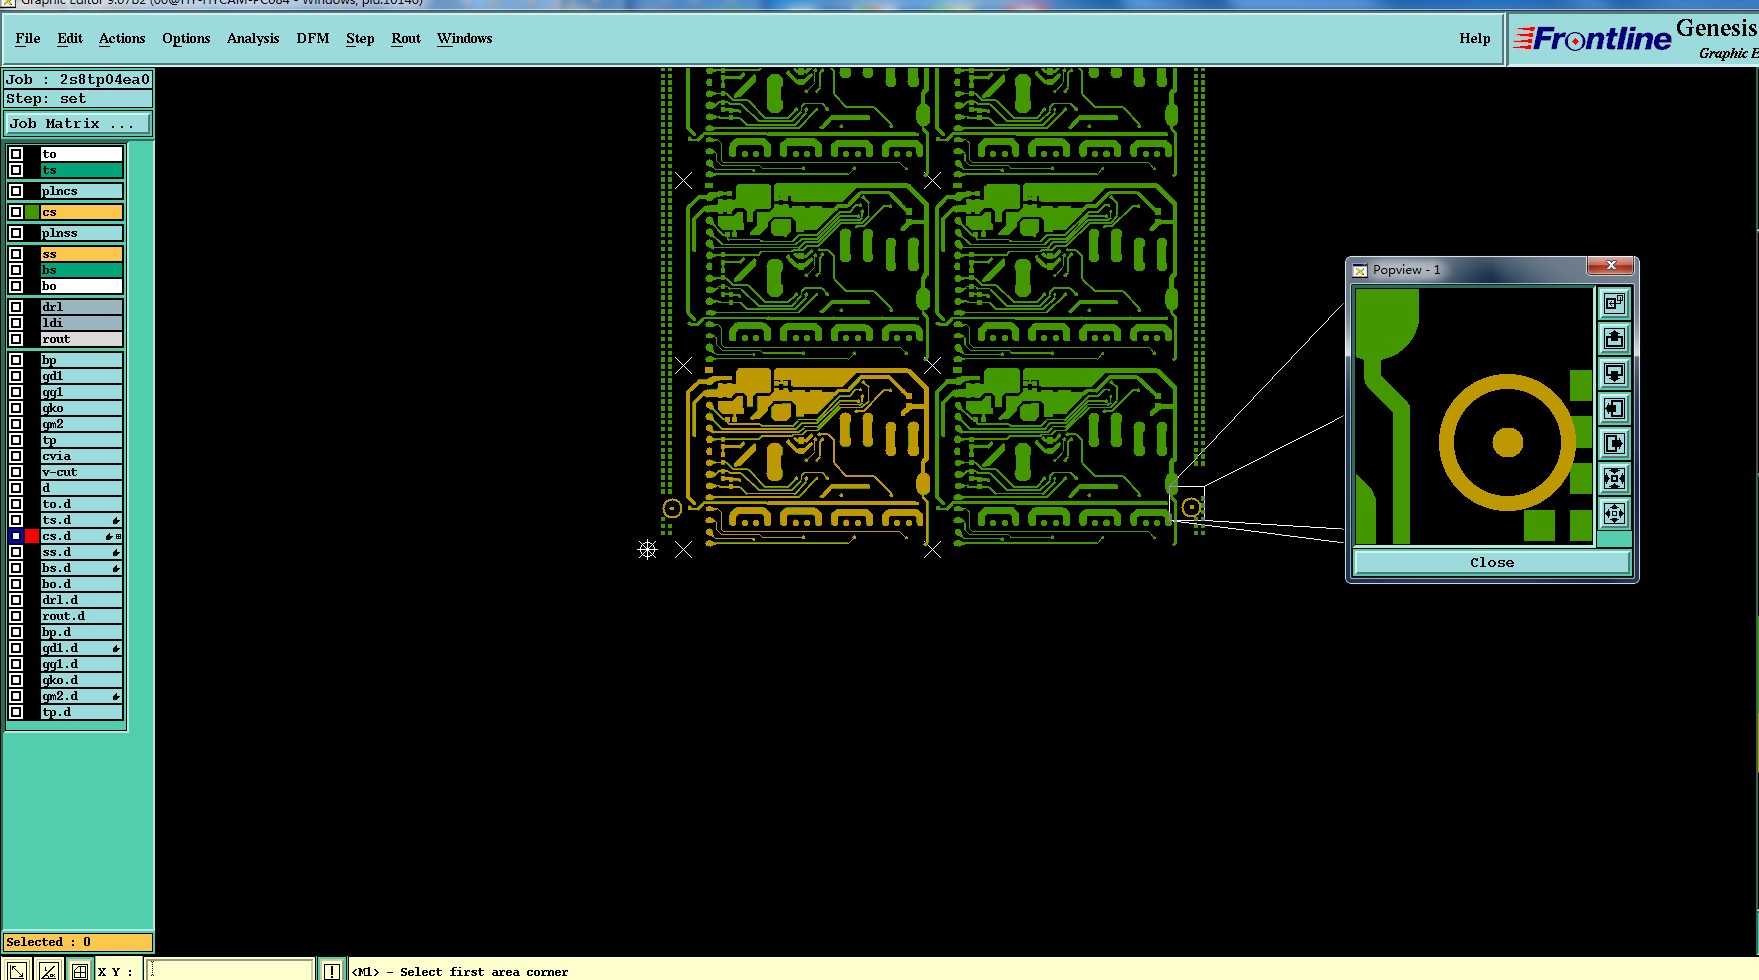Toggle display of the drl layer

coord(16,307)
